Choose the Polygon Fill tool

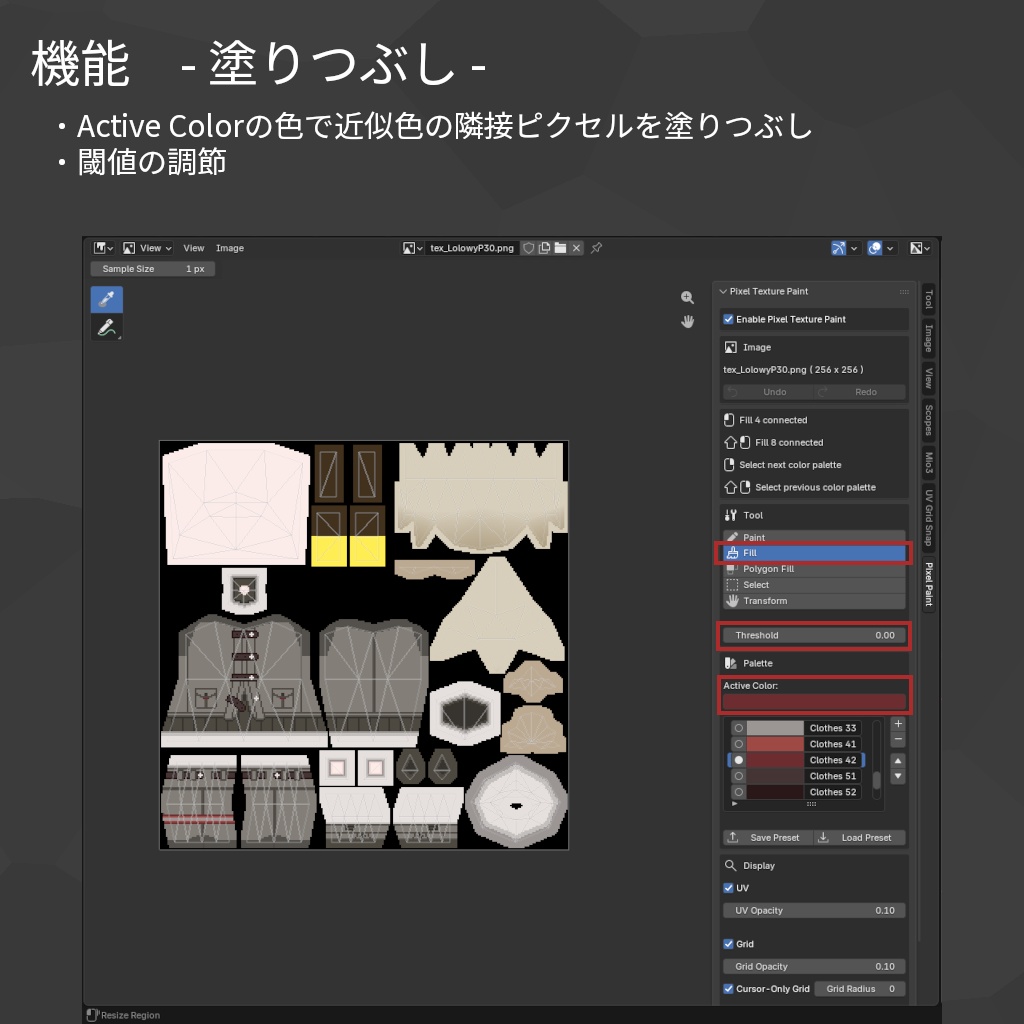click(x=814, y=569)
